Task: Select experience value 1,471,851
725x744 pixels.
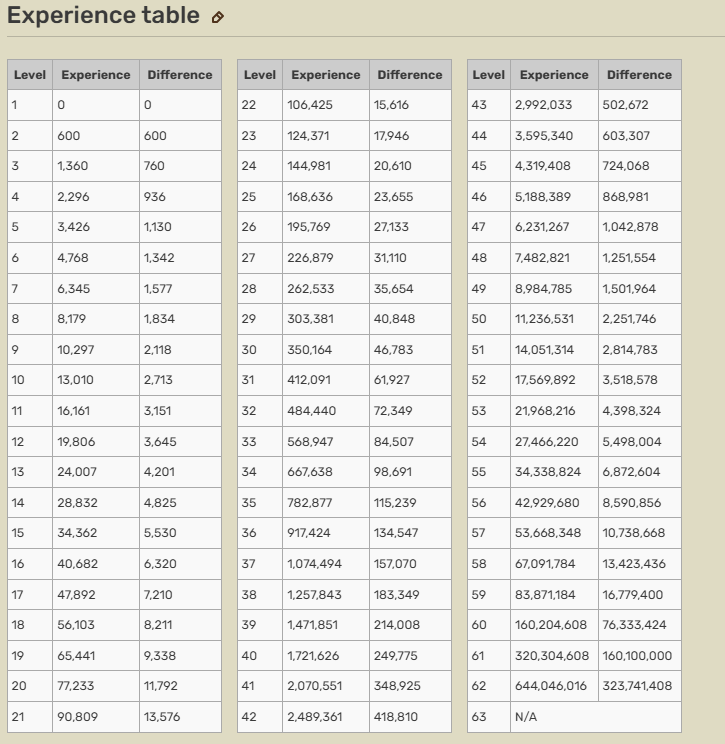Action: click(312, 625)
